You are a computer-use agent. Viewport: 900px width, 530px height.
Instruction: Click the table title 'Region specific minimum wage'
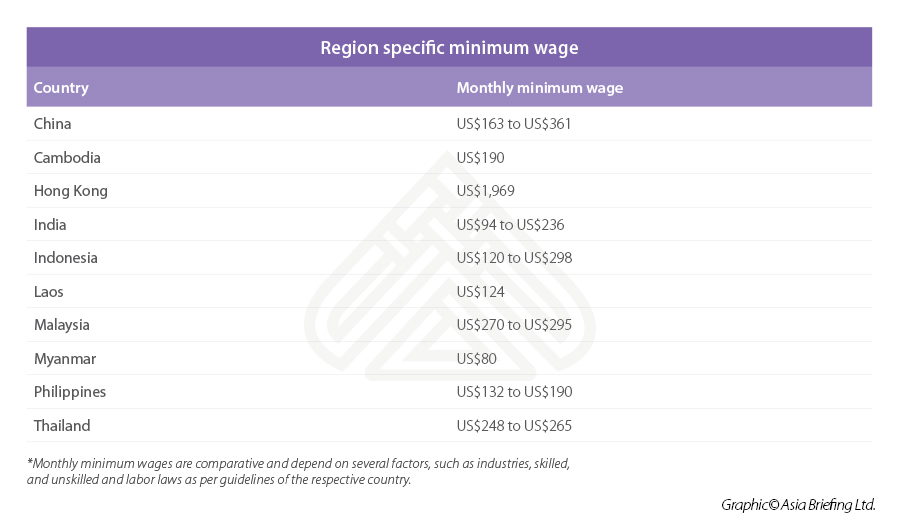coord(449,48)
